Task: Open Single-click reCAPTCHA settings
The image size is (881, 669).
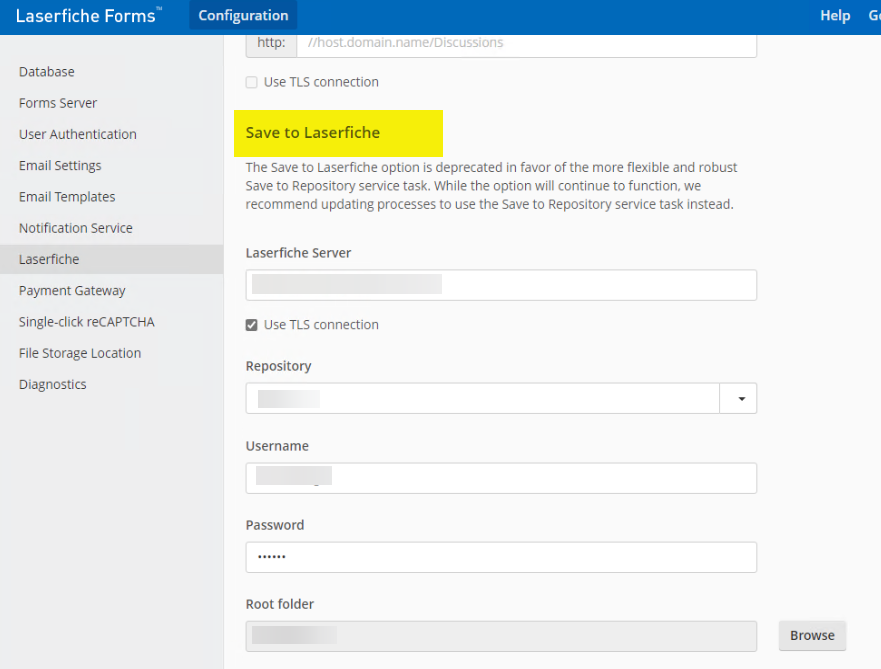Action: coord(87,322)
